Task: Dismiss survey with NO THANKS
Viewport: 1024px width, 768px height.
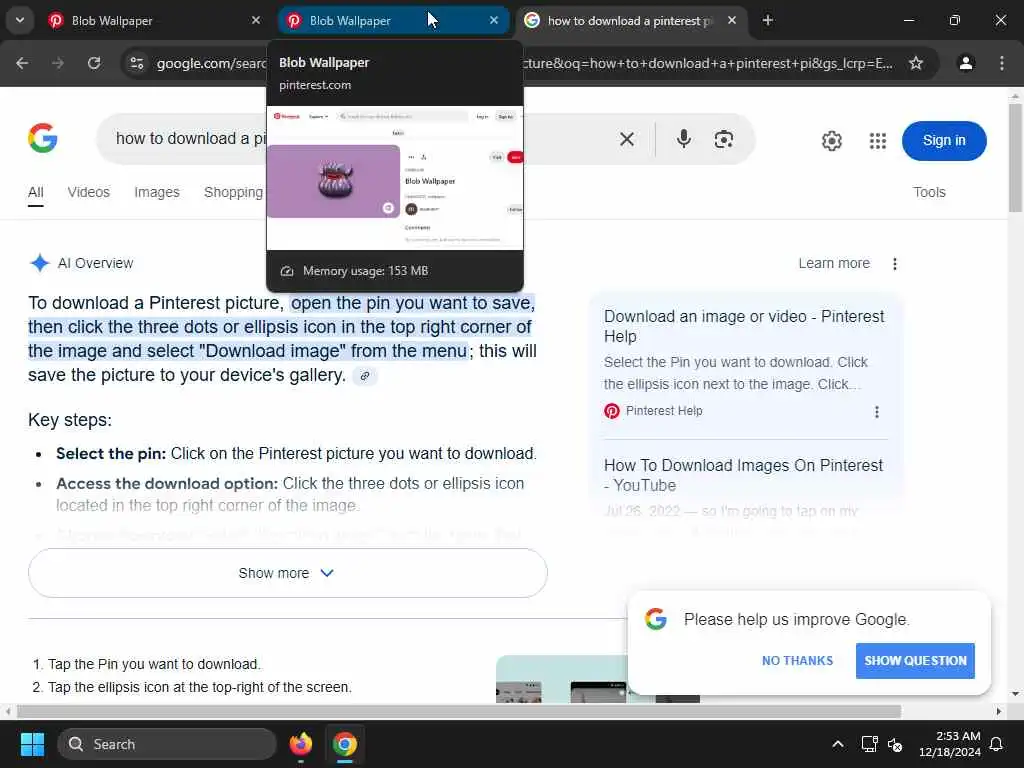Action: pyautogui.click(x=797, y=660)
